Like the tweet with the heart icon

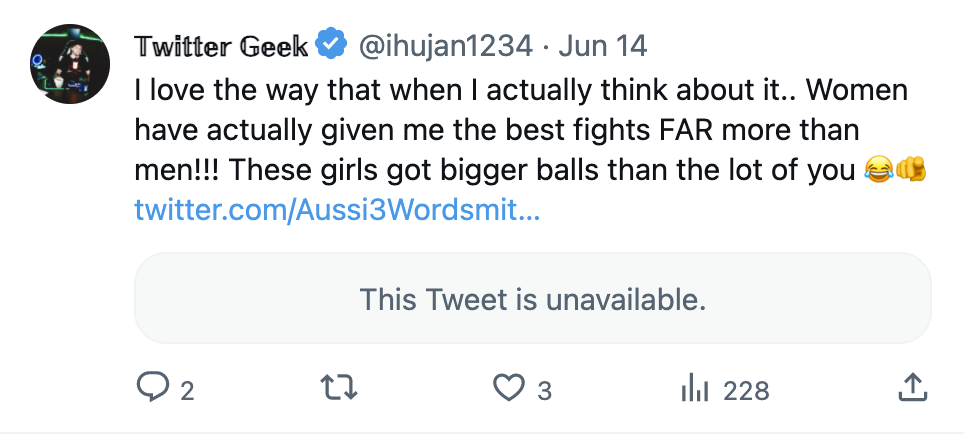pos(511,388)
